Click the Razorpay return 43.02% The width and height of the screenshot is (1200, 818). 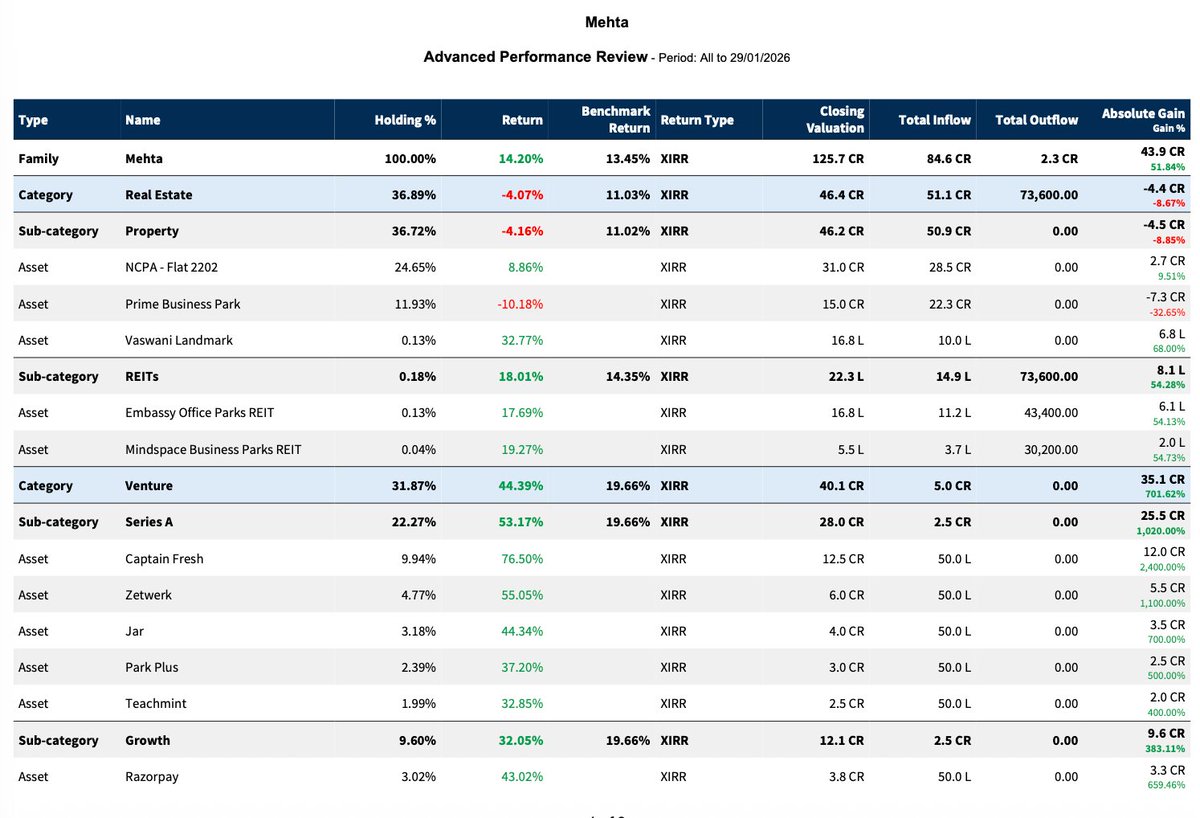click(x=523, y=777)
